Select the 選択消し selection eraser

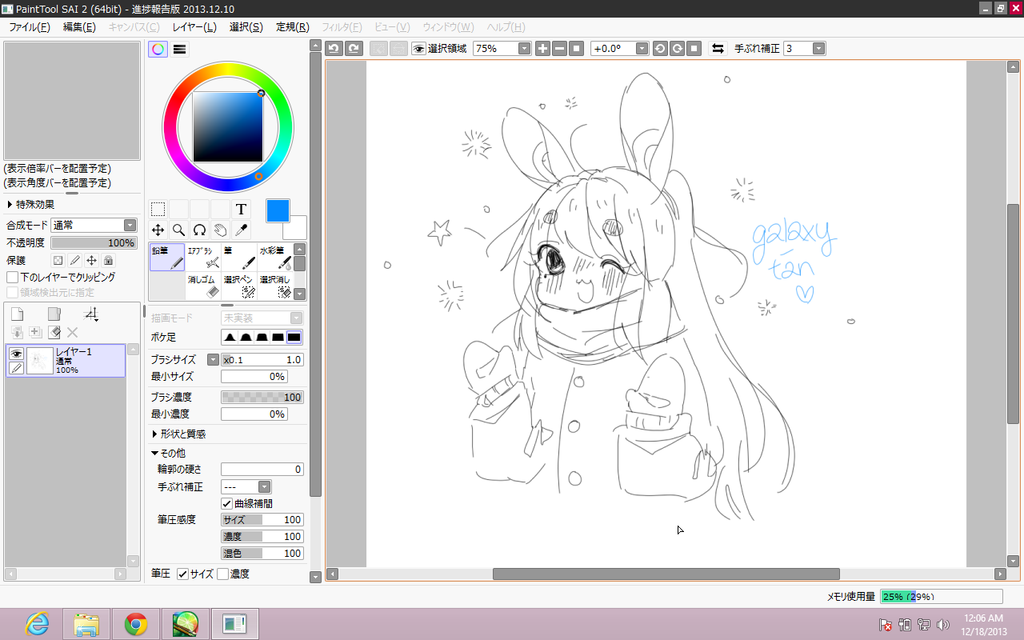(275, 287)
